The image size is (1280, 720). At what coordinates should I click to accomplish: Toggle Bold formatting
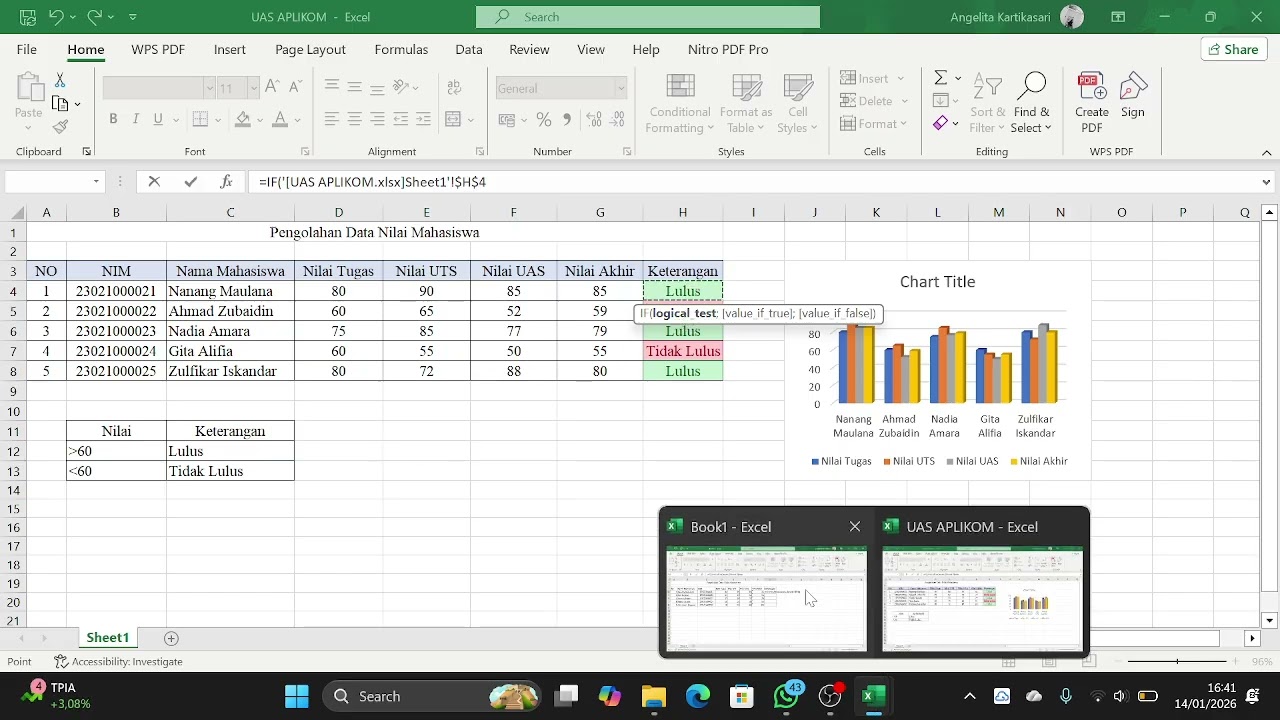[x=113, y=119]
